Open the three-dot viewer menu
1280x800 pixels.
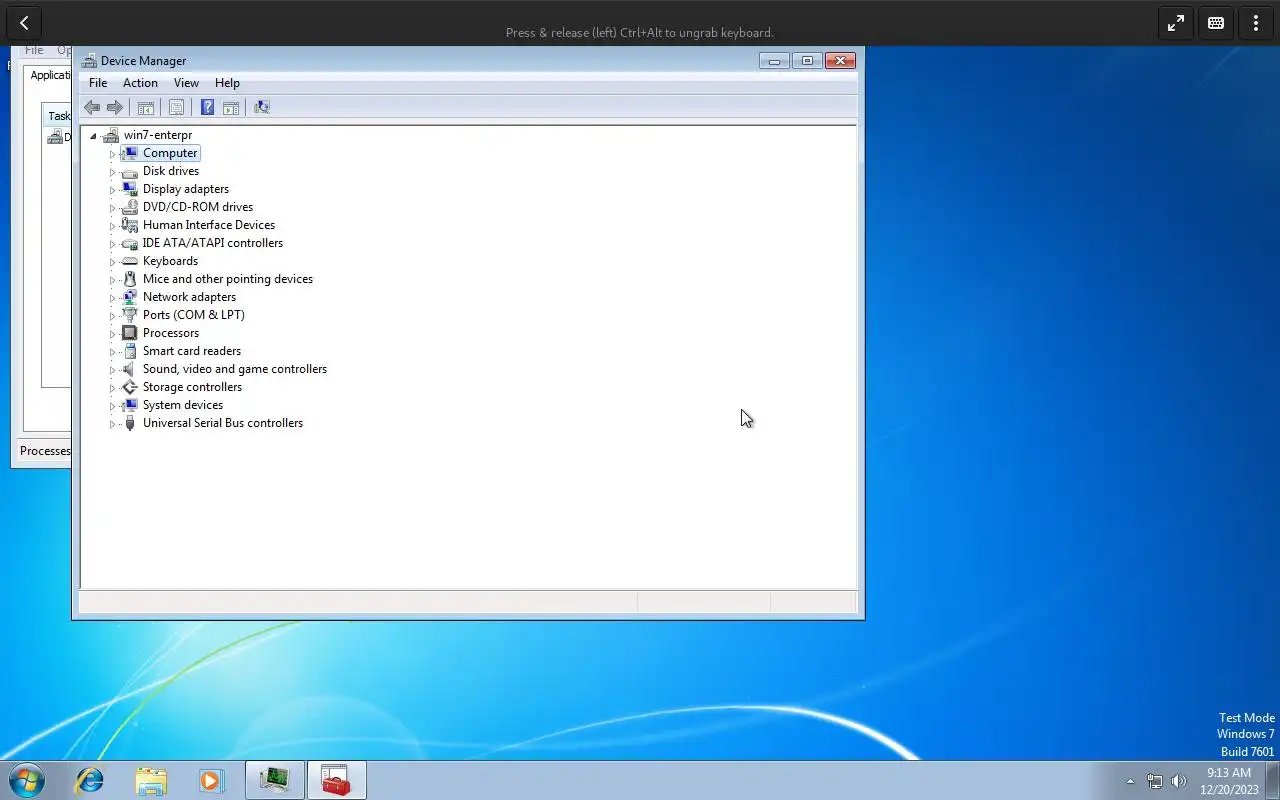coord(1256,23)
